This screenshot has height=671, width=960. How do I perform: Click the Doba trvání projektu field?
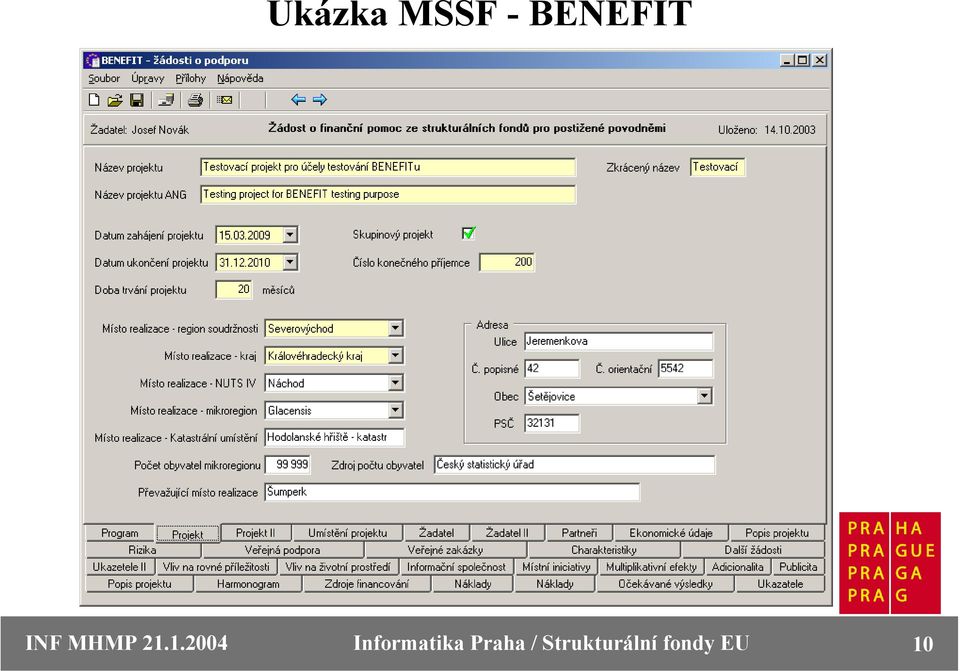point(234,290)
